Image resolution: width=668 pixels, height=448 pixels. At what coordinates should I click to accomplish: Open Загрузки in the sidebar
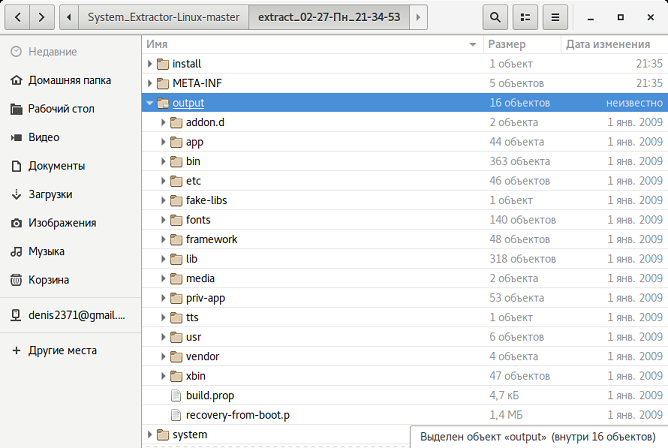pos(70,194)
